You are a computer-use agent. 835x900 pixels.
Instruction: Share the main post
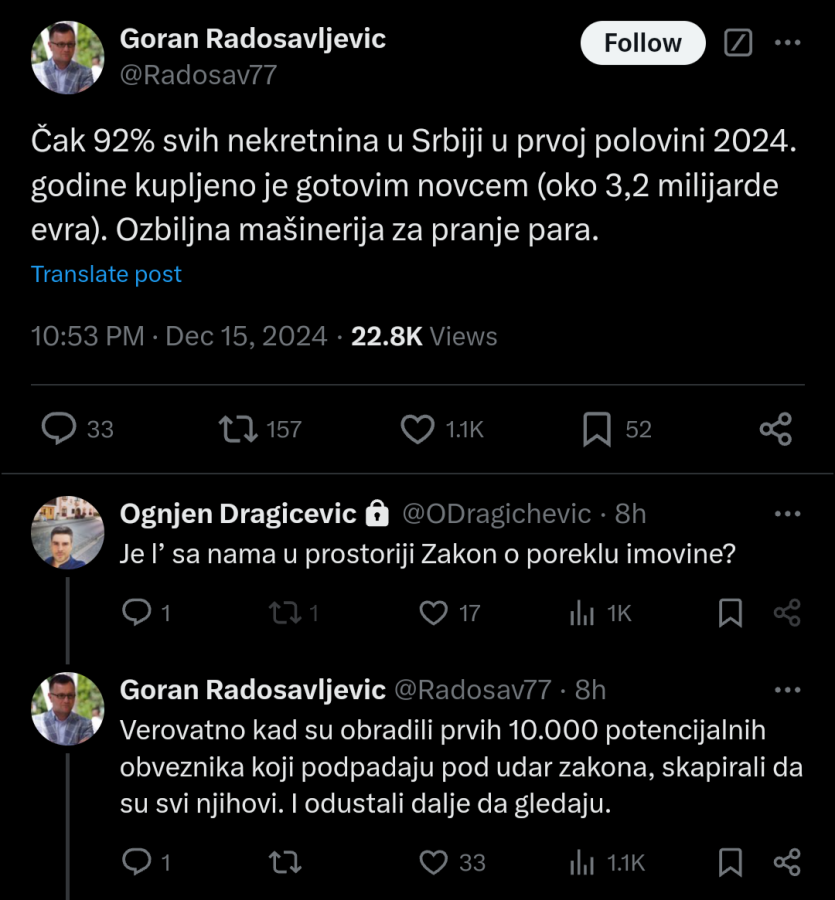[776, 429]
